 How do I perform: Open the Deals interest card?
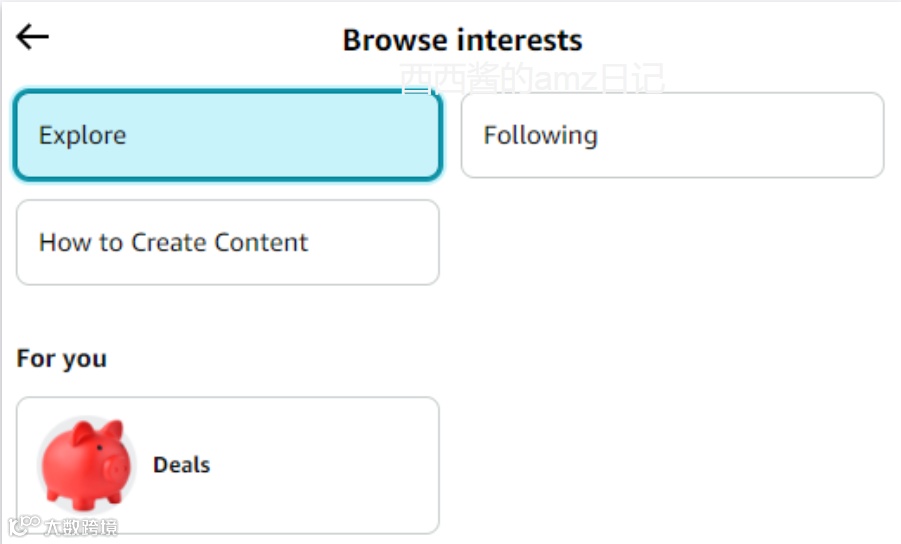[227, 465]
